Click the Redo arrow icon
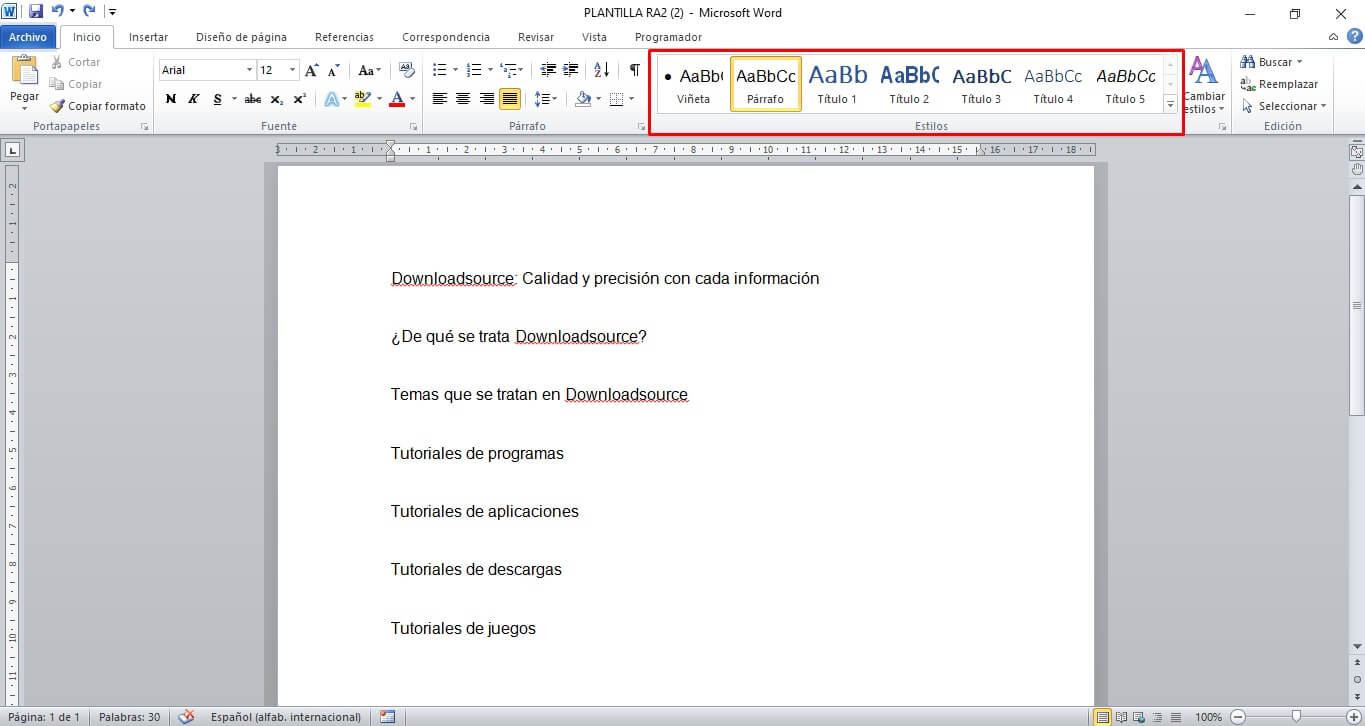This screenshot has height=726, width=1365. (90, 12)
